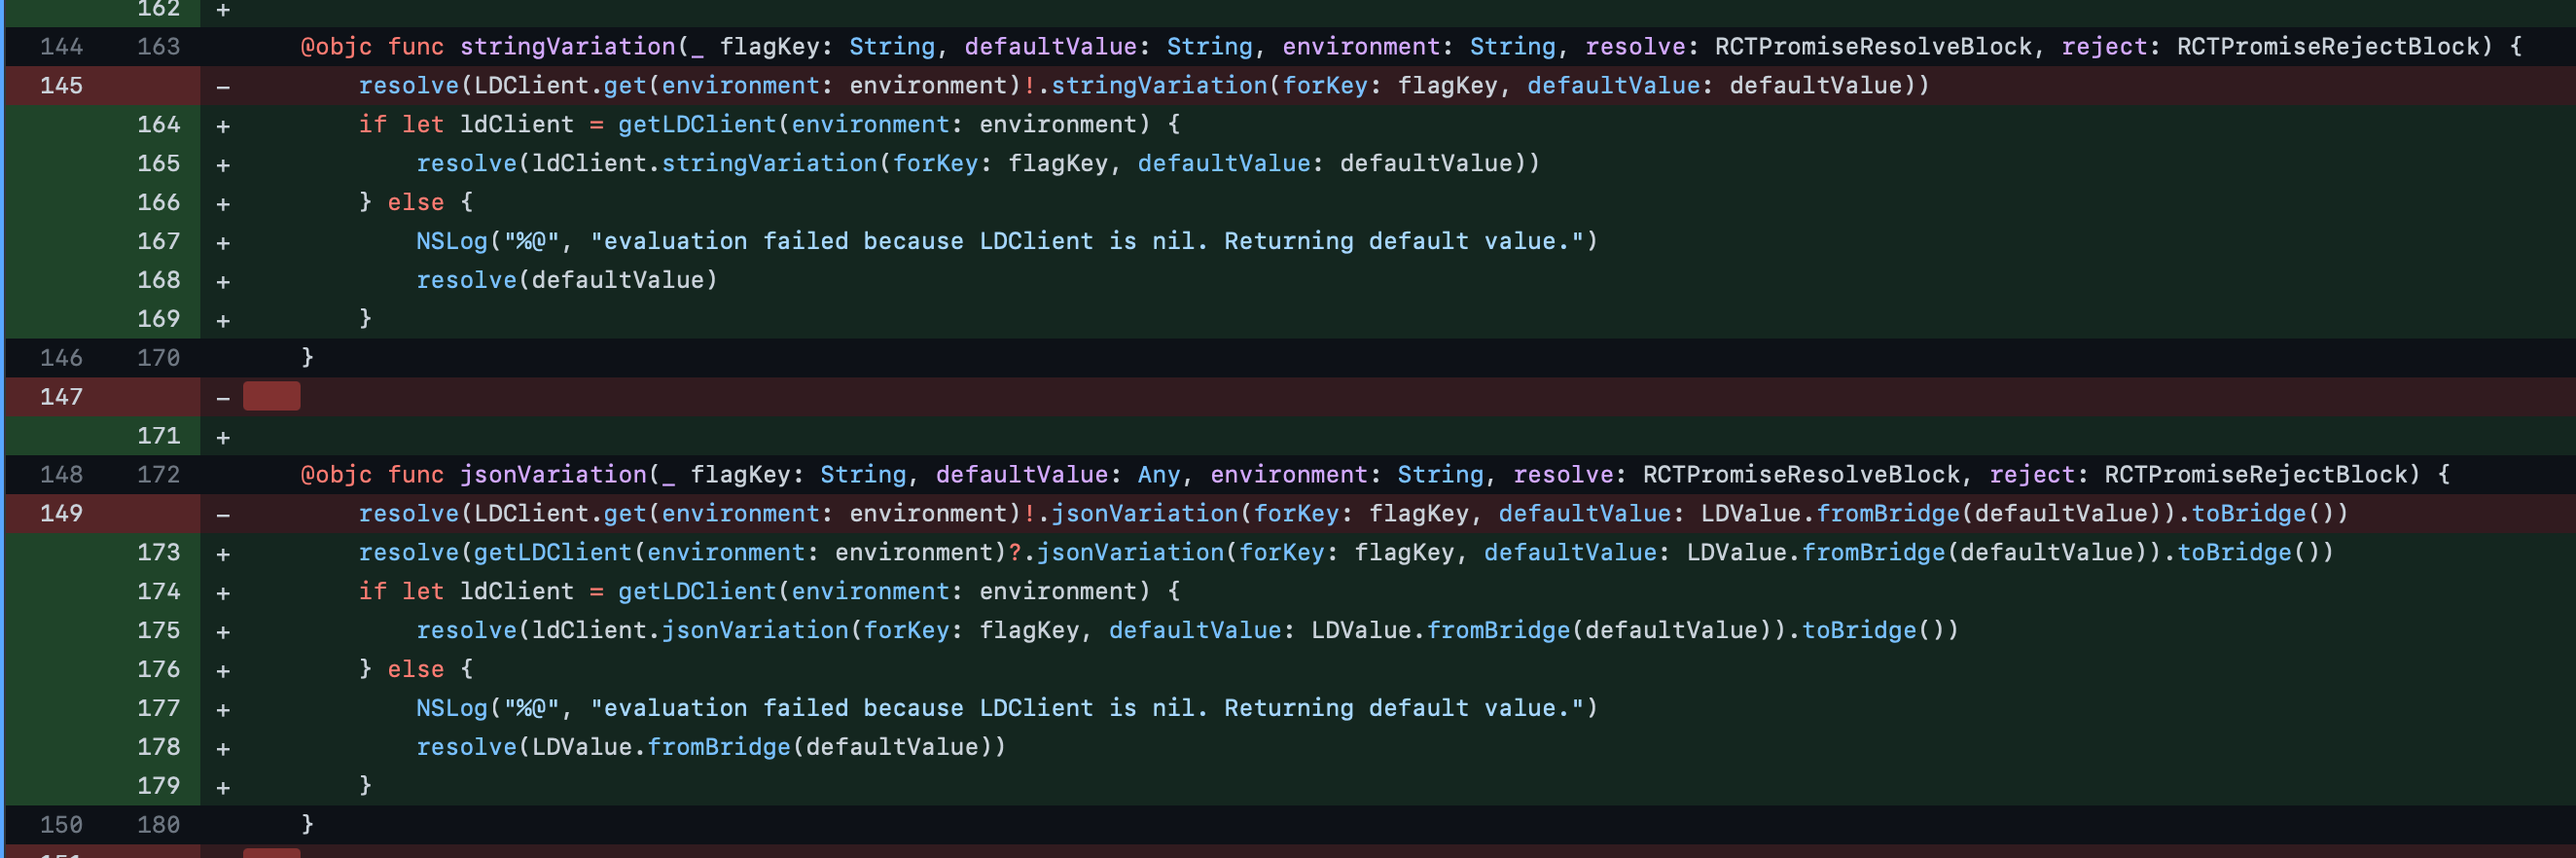Click the else keyword on line 176
This screenshot has width=2576, height=858.
click(x=415, y=670)
